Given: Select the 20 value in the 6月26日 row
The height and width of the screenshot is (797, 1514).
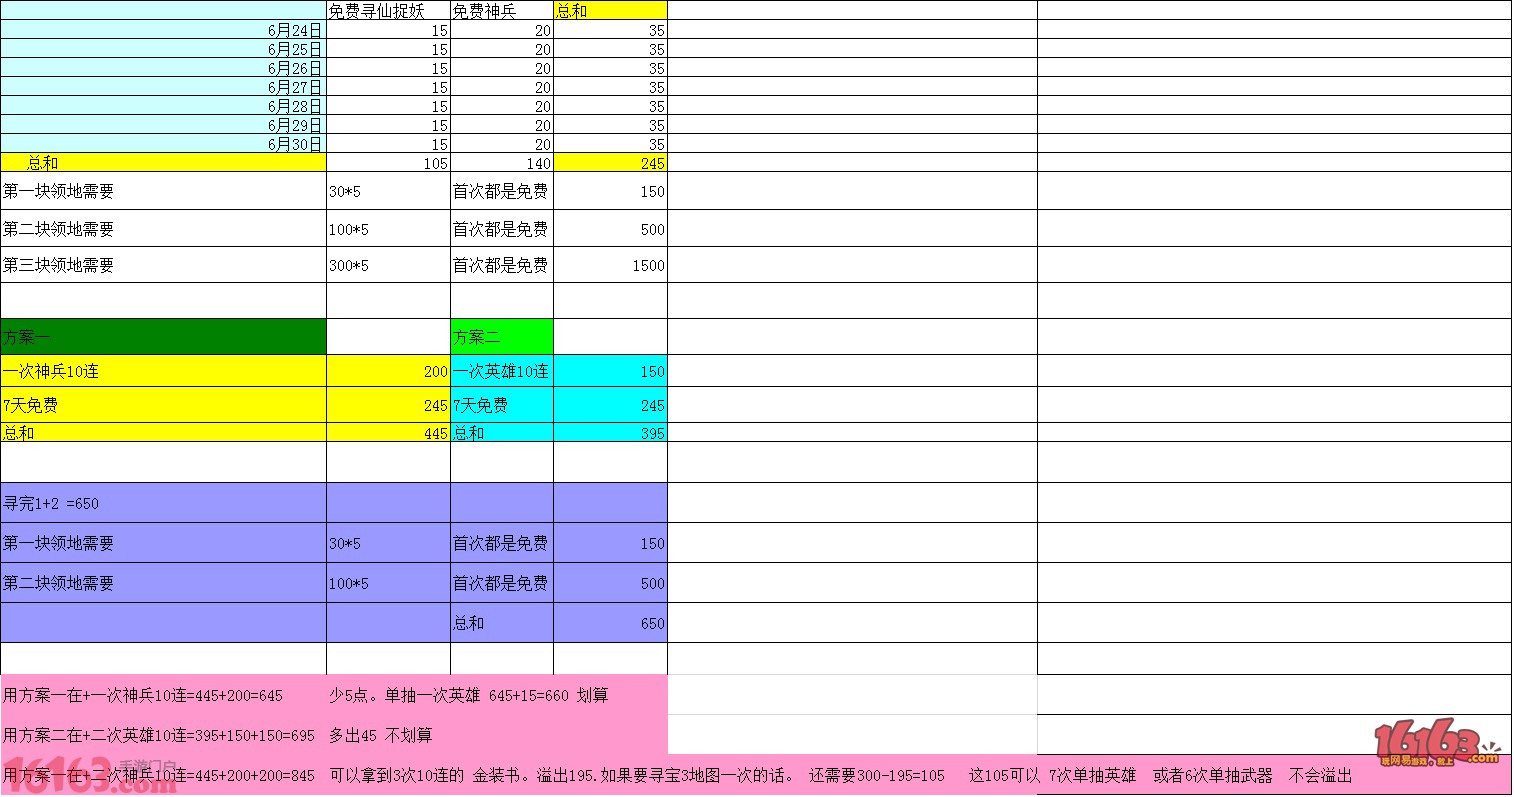Looking at the screenshot, I should [502, 68].
